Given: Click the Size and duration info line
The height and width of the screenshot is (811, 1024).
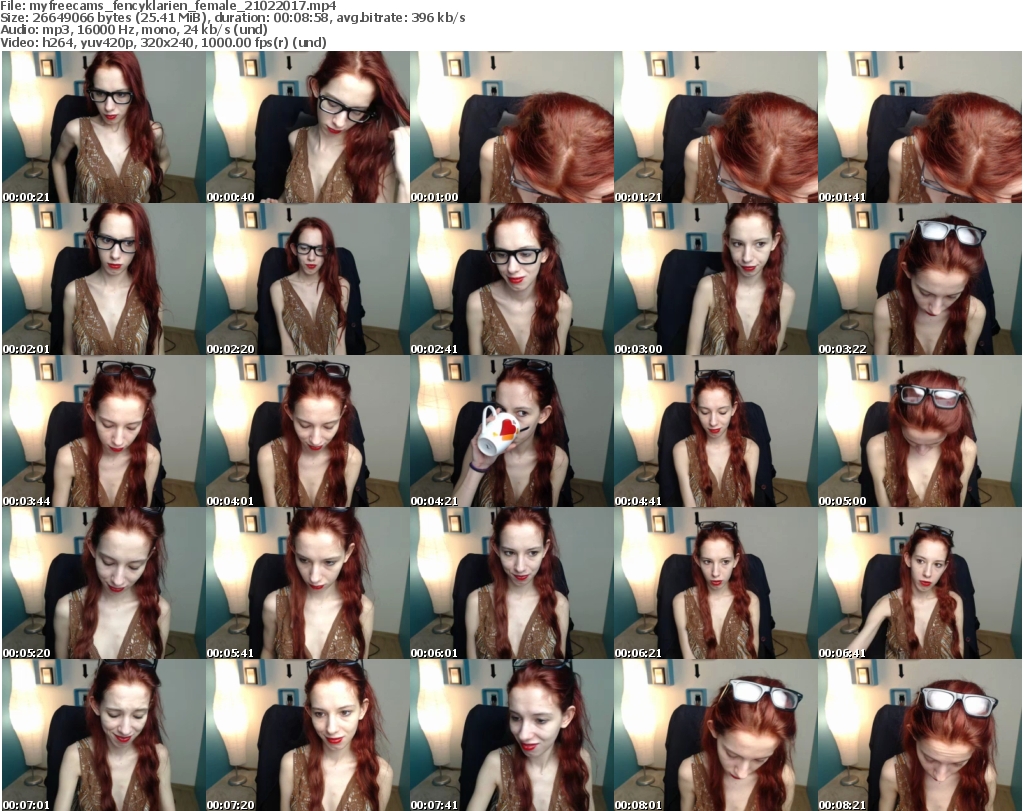Looking at the screenshot, I should point(232,18).
